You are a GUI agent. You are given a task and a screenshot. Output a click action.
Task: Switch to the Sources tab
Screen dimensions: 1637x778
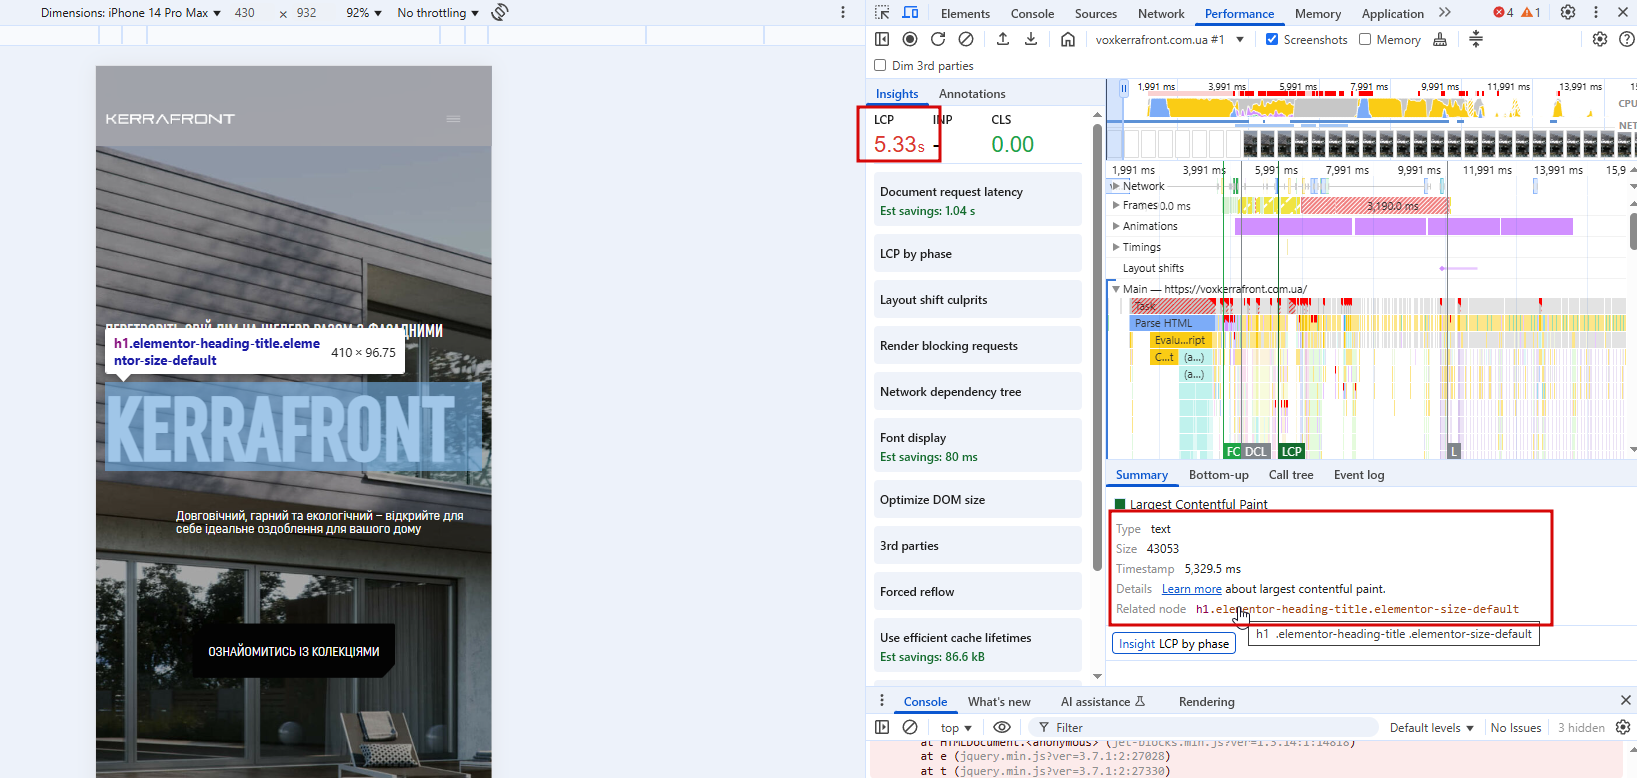click(x=1095, y=13)
